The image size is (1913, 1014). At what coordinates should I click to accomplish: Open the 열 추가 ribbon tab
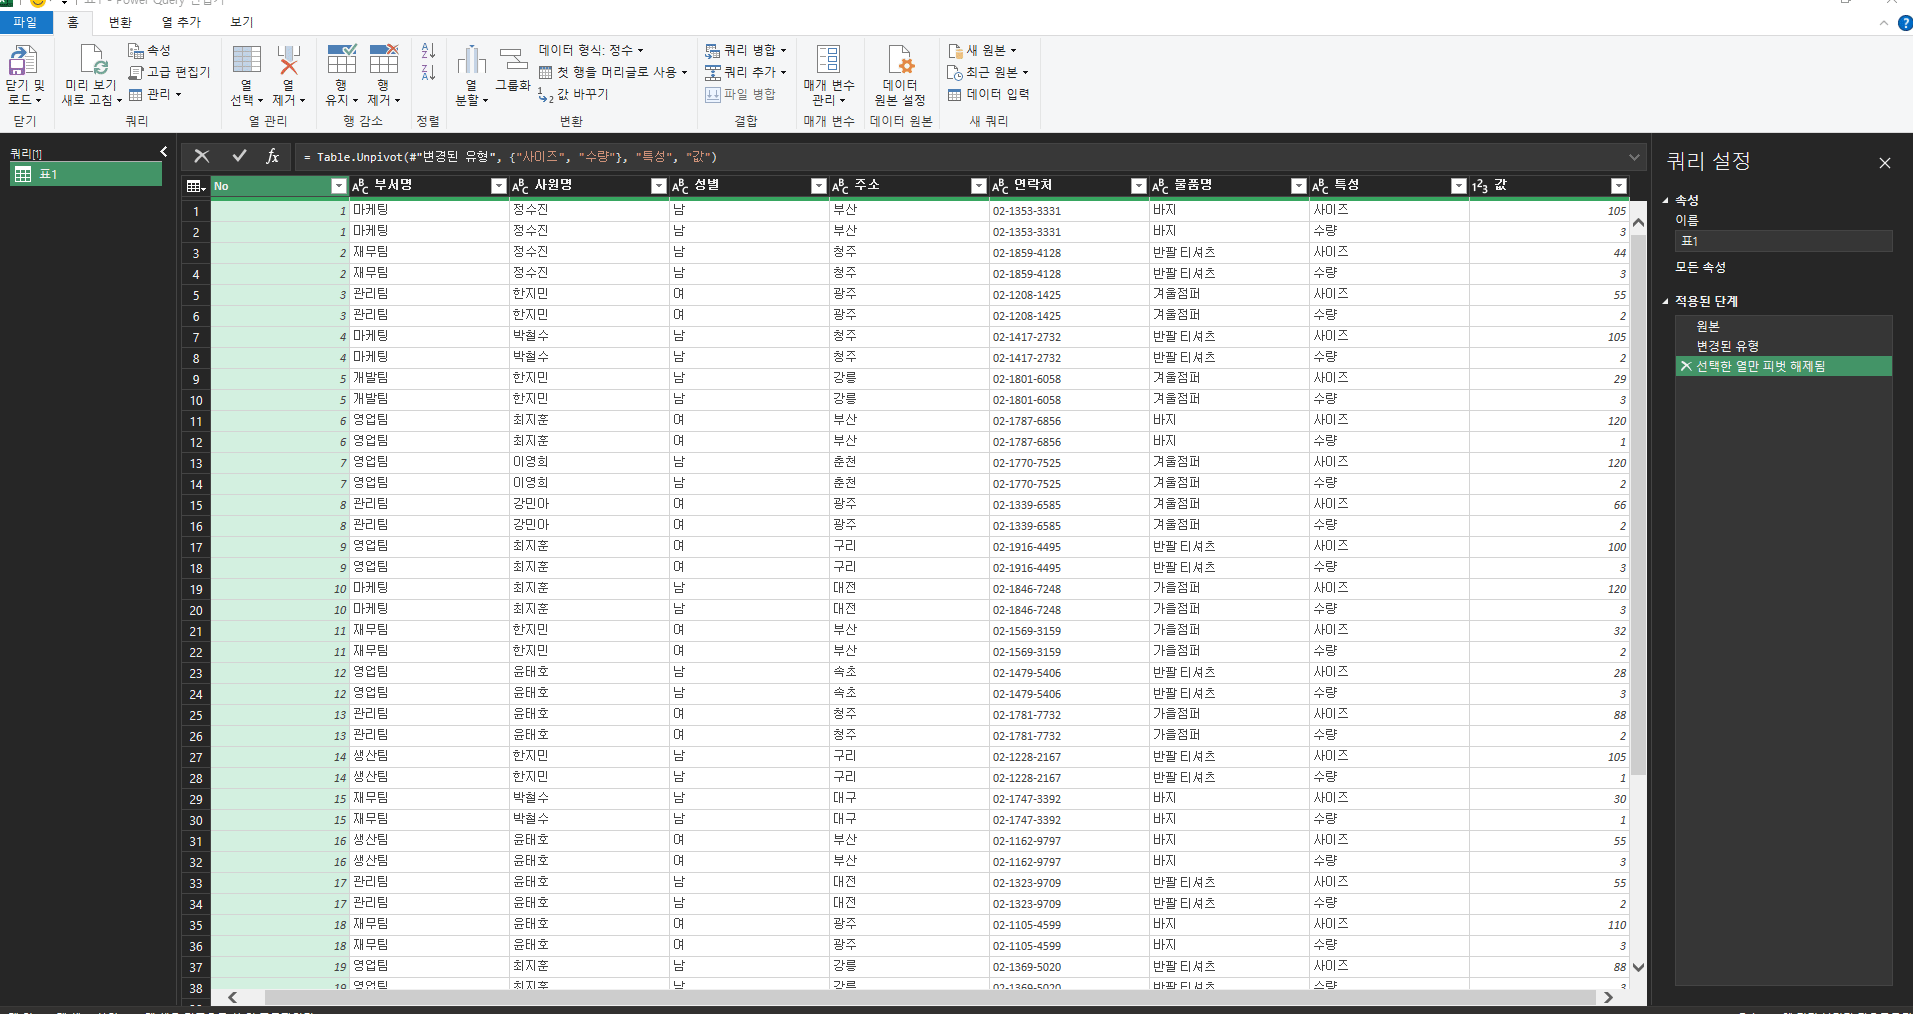click(x=181, y=22)
